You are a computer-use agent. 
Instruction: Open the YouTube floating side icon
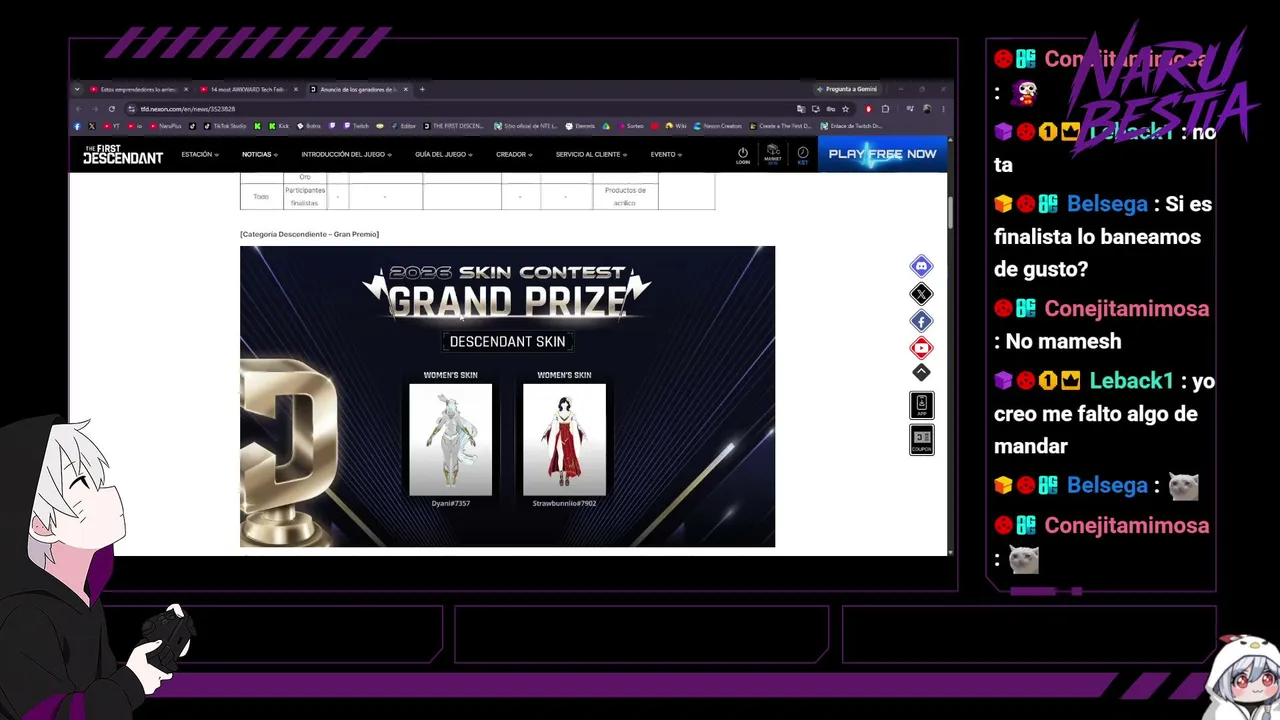921,348
